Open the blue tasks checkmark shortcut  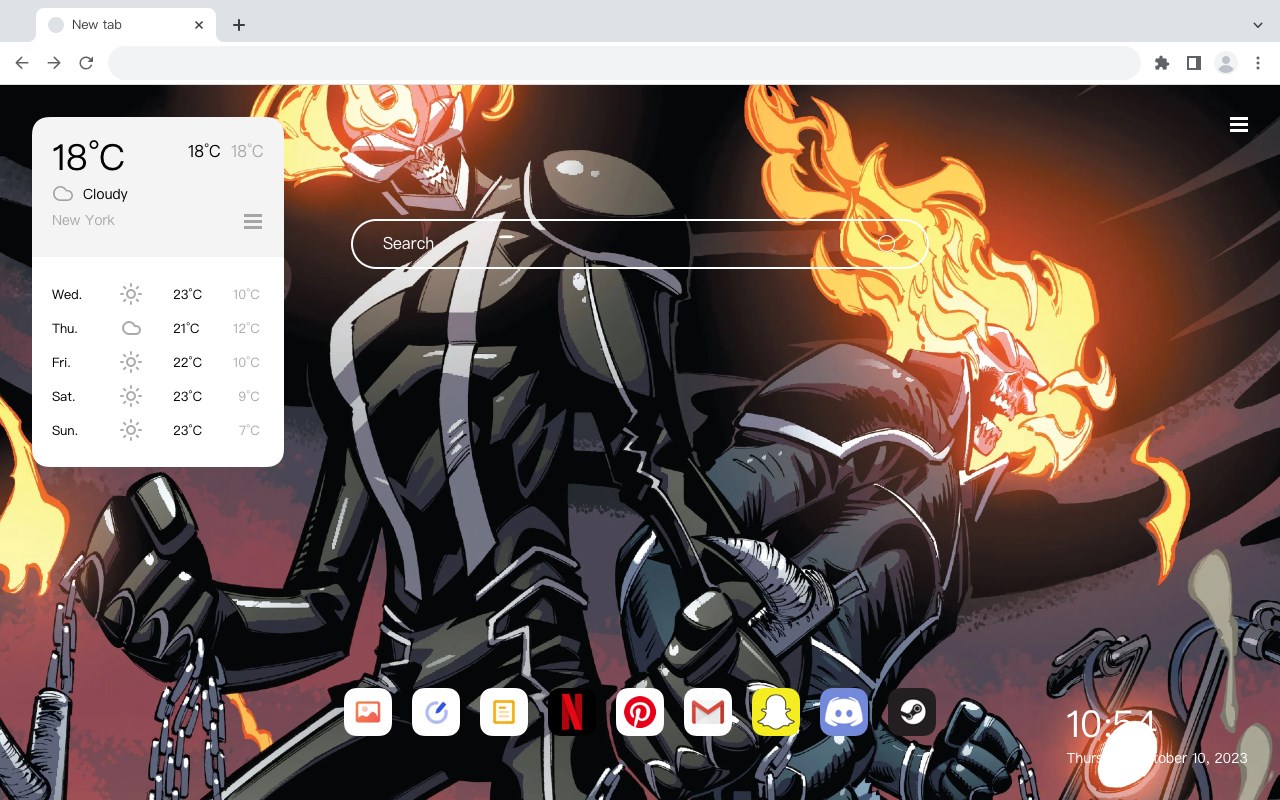[x=436, y=712]
